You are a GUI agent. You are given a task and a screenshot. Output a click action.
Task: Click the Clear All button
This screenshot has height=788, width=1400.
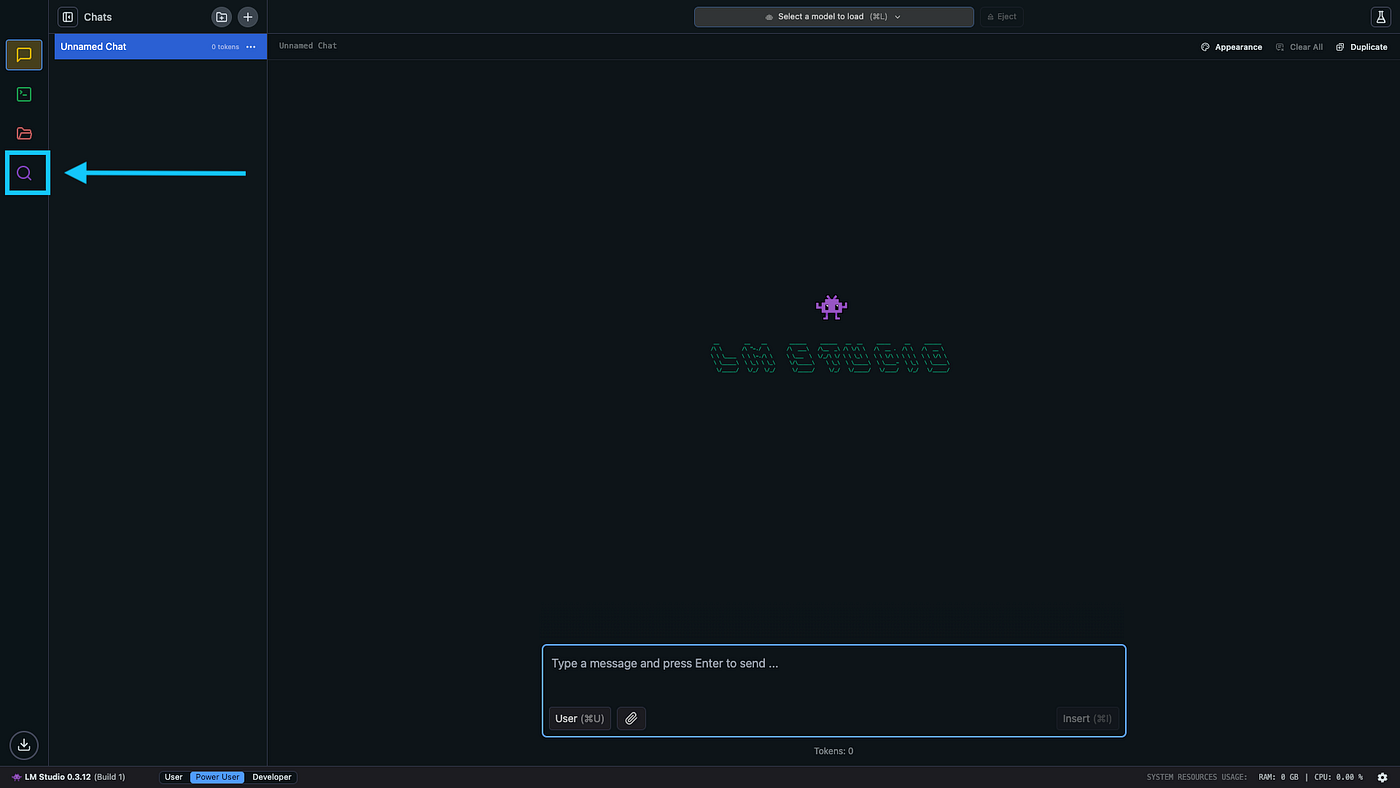1299,47
